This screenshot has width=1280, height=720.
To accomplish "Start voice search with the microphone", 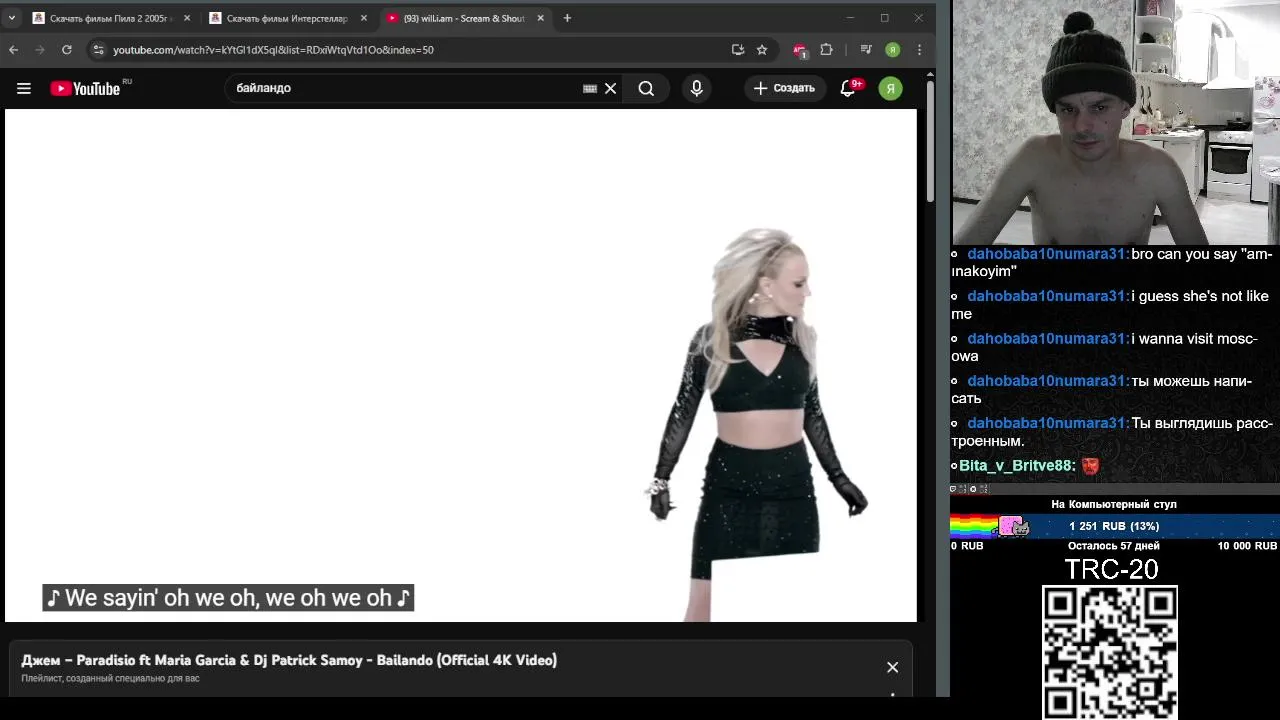I will pos(697,88).
